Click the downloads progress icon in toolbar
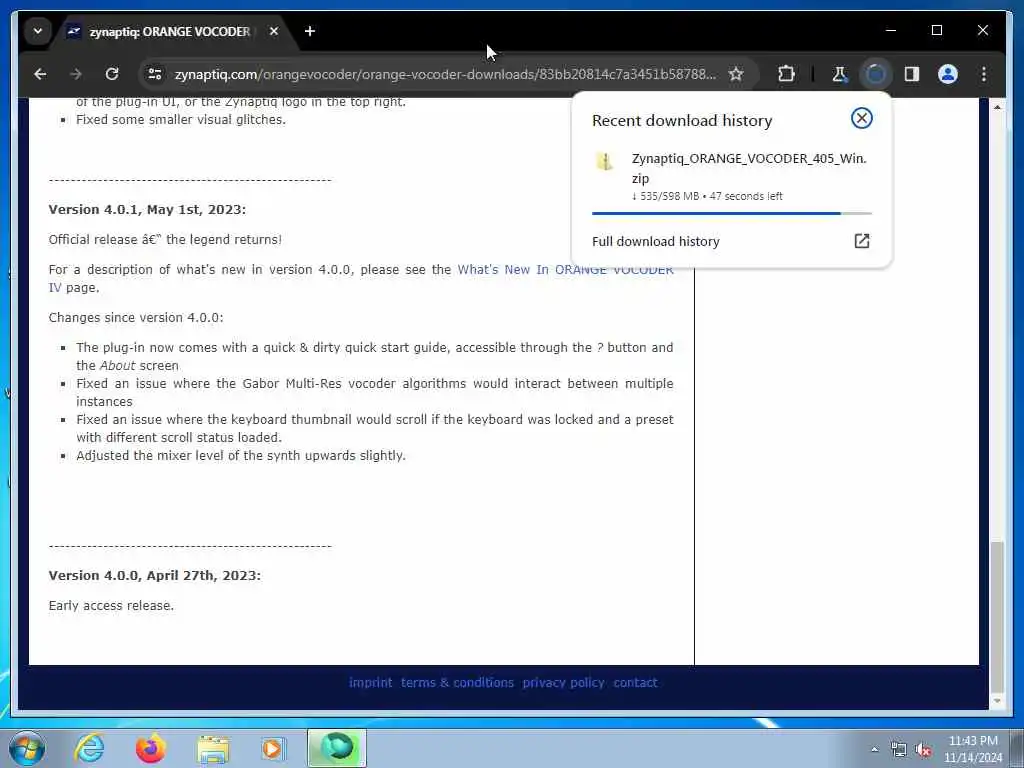Viewport: 1024px width, 768px height. coord(876,74)
